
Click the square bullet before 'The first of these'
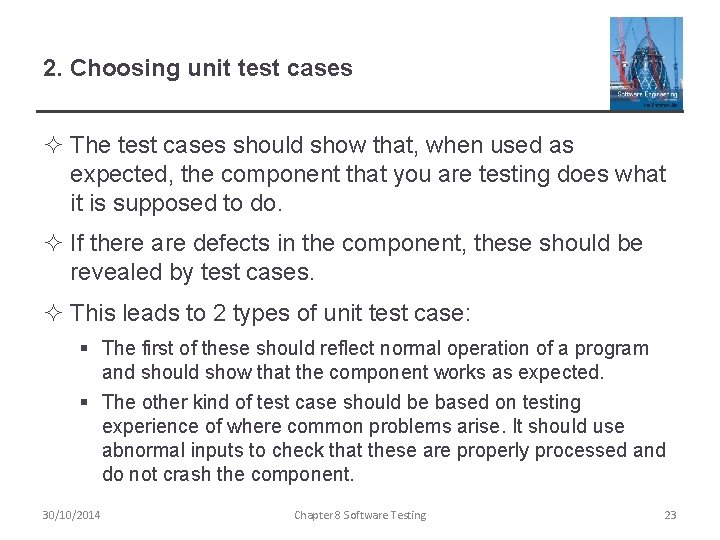click(x=84, y=348)
